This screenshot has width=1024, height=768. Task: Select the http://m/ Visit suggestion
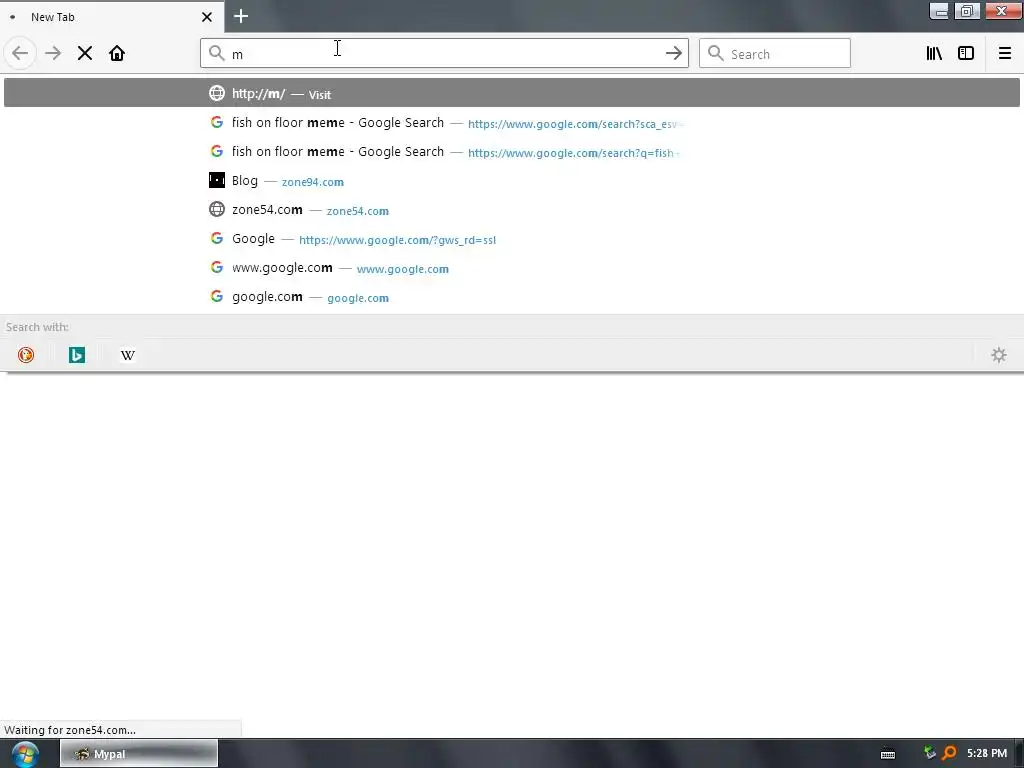pos(511,93)
